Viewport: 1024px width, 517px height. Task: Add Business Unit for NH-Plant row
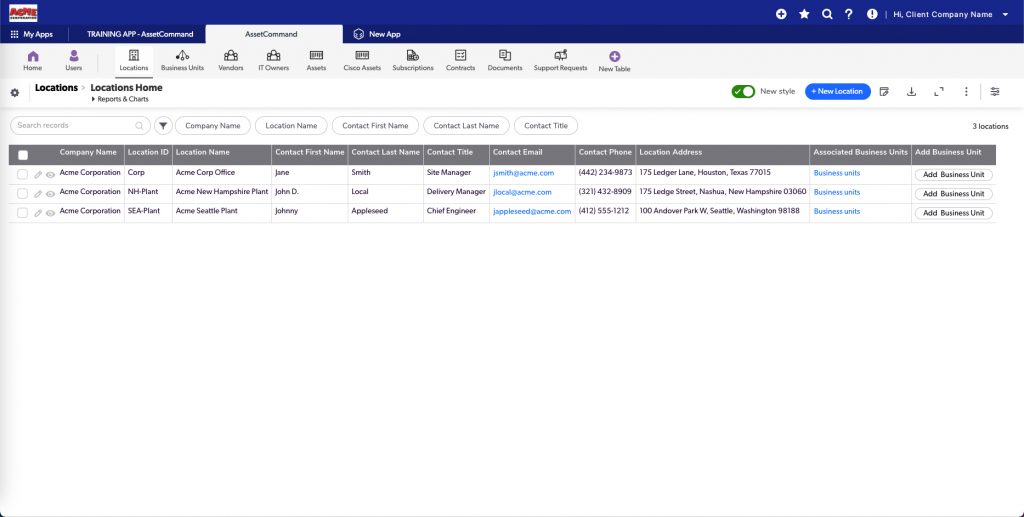tap(953, 194)
